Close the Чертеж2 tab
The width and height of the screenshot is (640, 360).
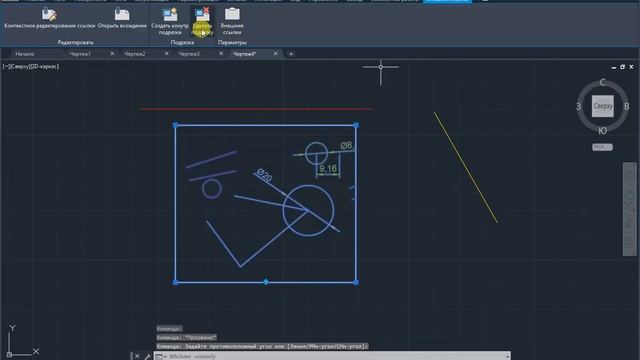click(x=167, y=53)
